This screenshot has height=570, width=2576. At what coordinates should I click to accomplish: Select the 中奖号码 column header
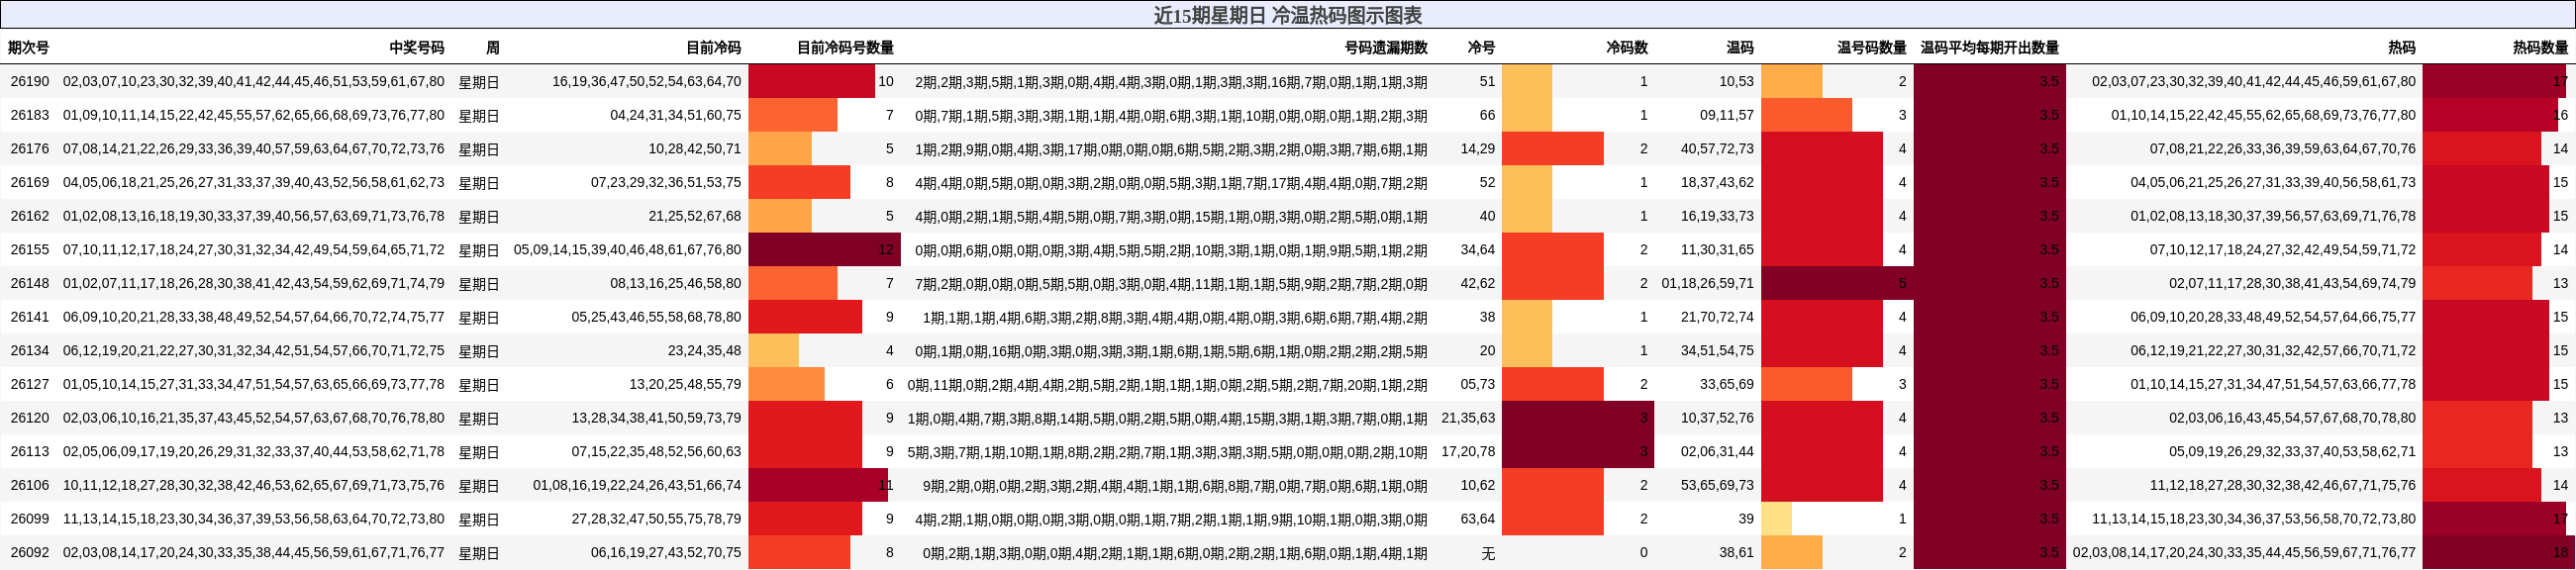click(x=417, y=47)
